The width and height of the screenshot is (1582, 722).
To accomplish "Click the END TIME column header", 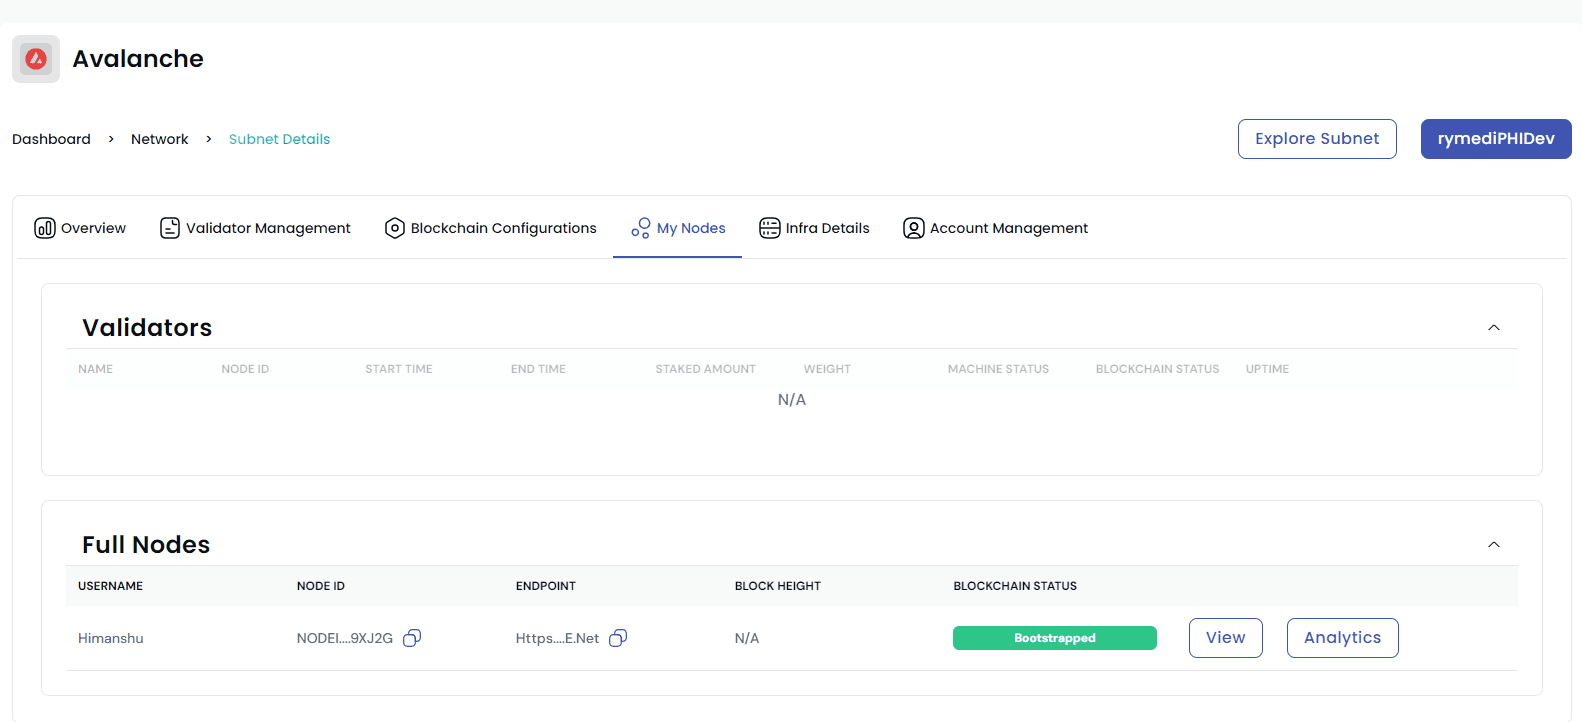I will pos(538,369).
